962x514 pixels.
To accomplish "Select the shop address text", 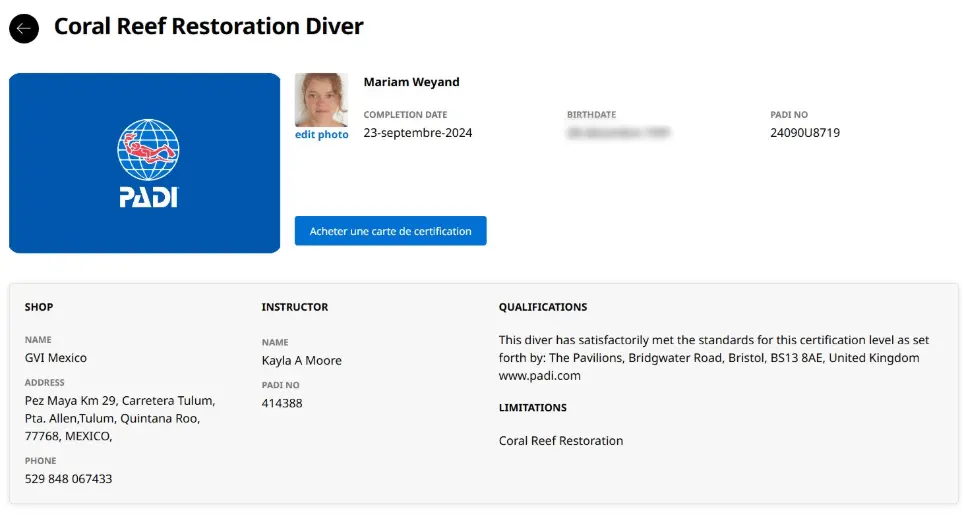I will (119, 418).
